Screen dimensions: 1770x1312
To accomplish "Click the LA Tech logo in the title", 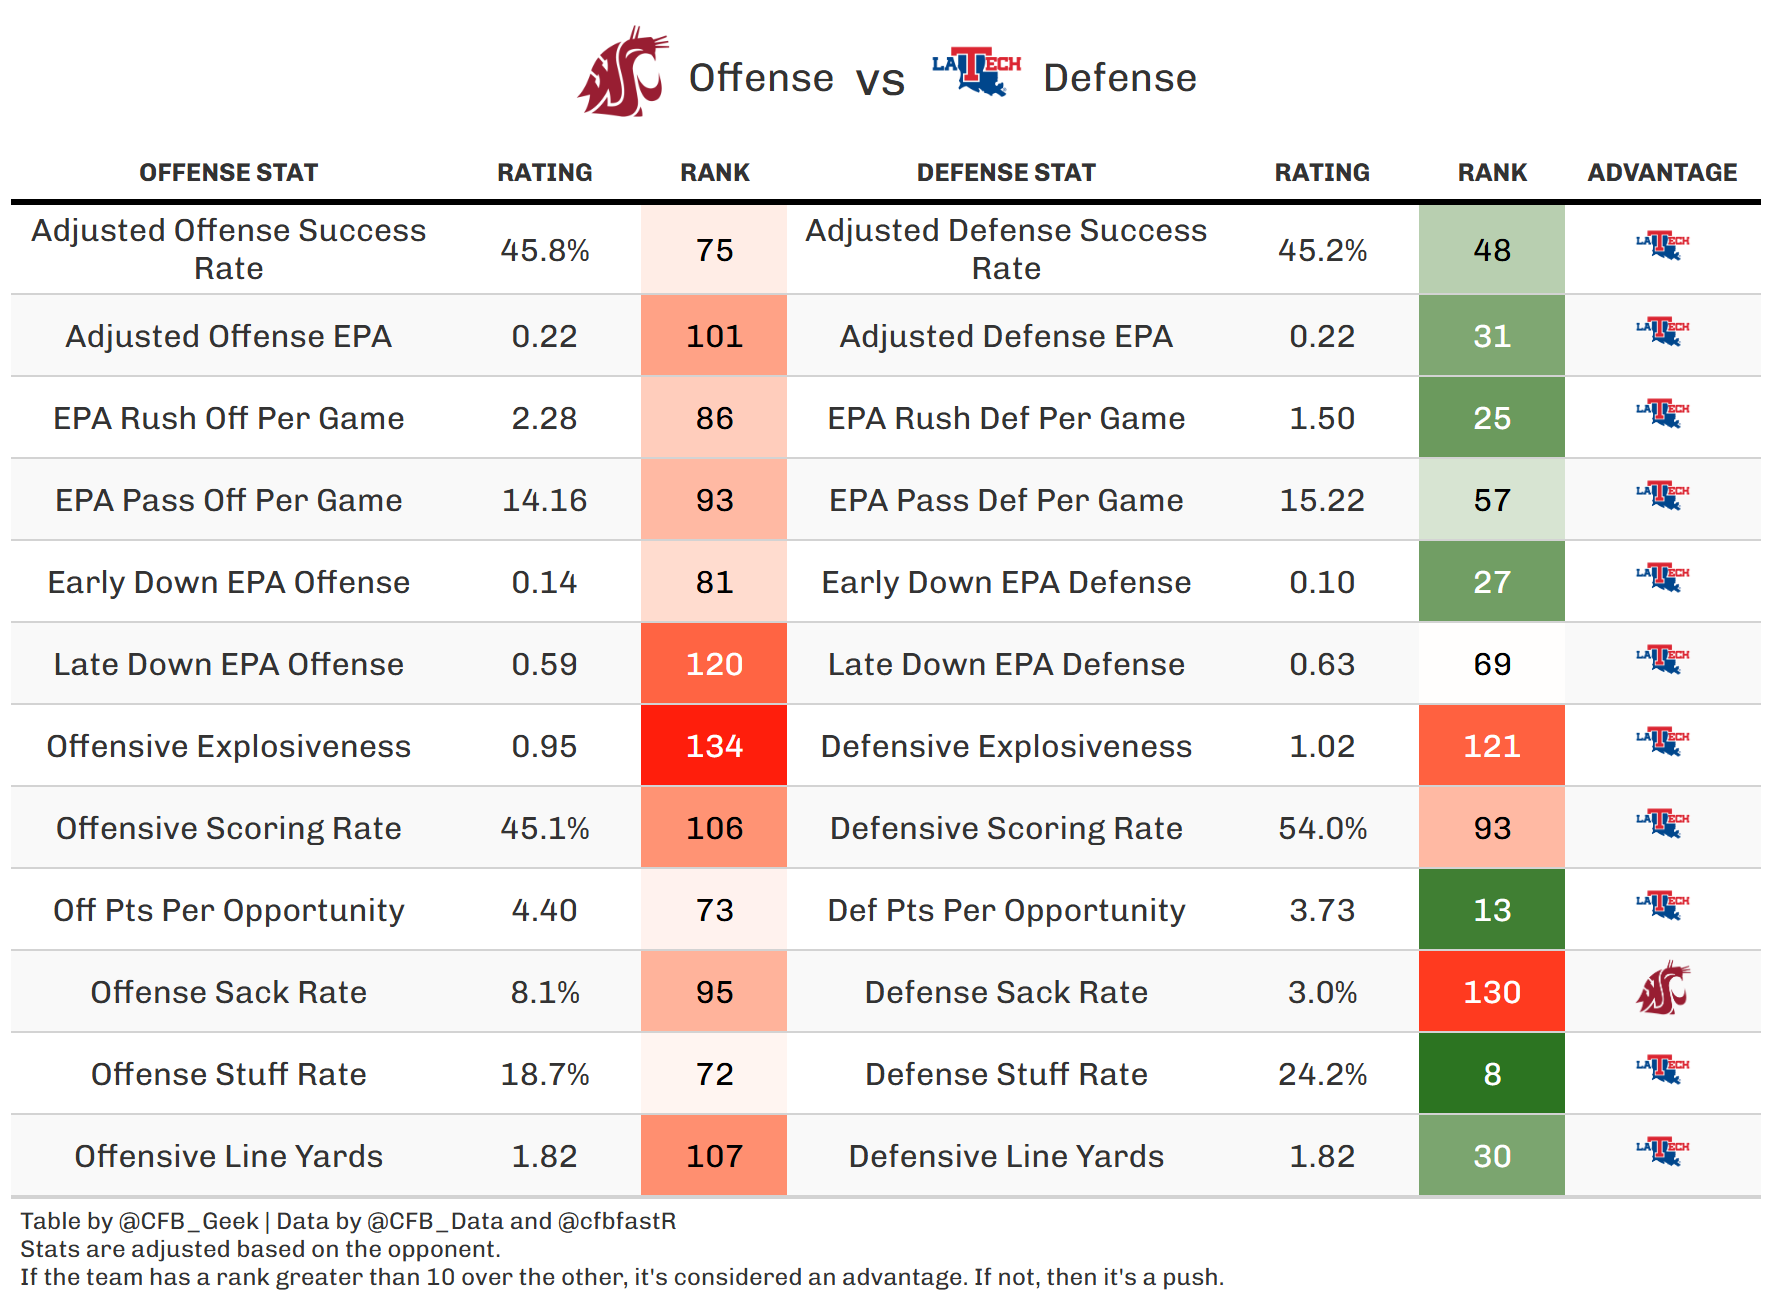I will tap(976, 71).
